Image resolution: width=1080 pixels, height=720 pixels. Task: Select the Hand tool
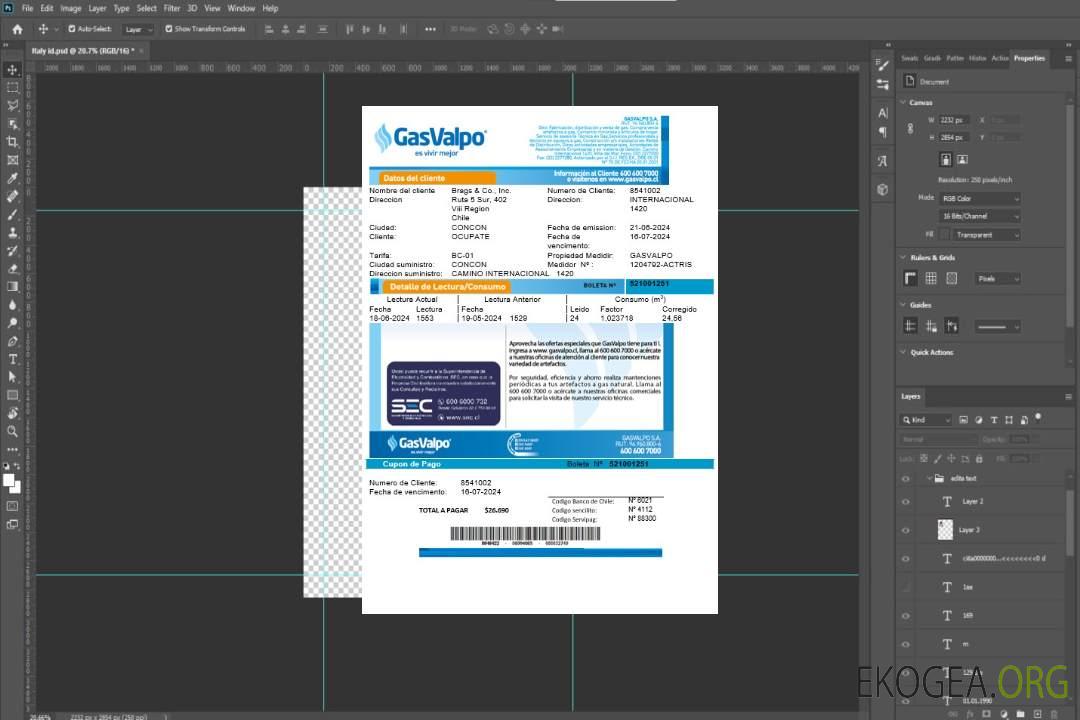(x=12, y=413)
